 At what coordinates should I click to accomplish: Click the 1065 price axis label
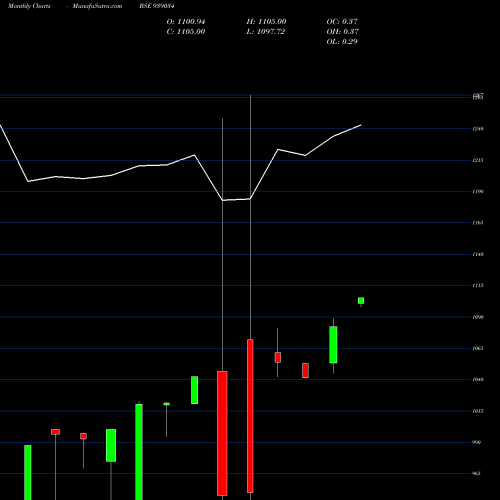tap(478, 348)
